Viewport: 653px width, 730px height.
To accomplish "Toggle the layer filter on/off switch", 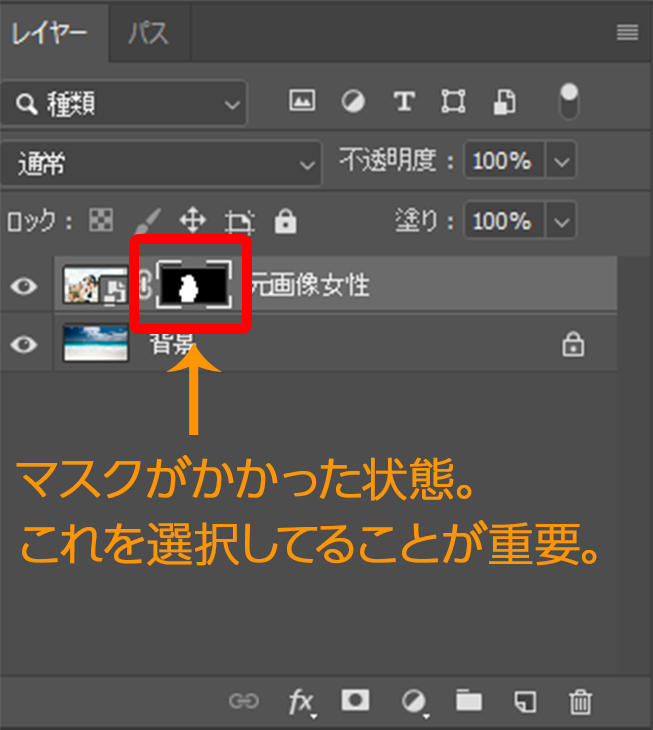I will click(568, 101).
